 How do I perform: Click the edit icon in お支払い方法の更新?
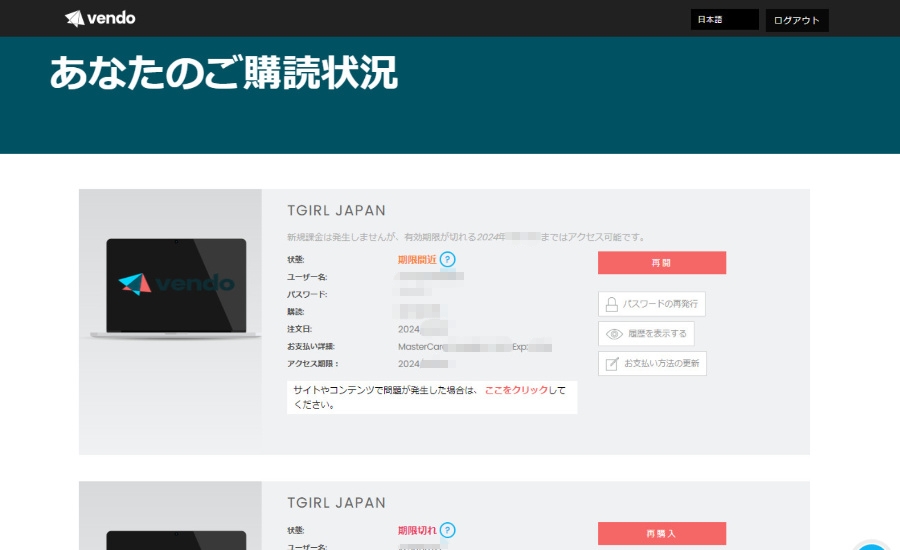[612, 363]
